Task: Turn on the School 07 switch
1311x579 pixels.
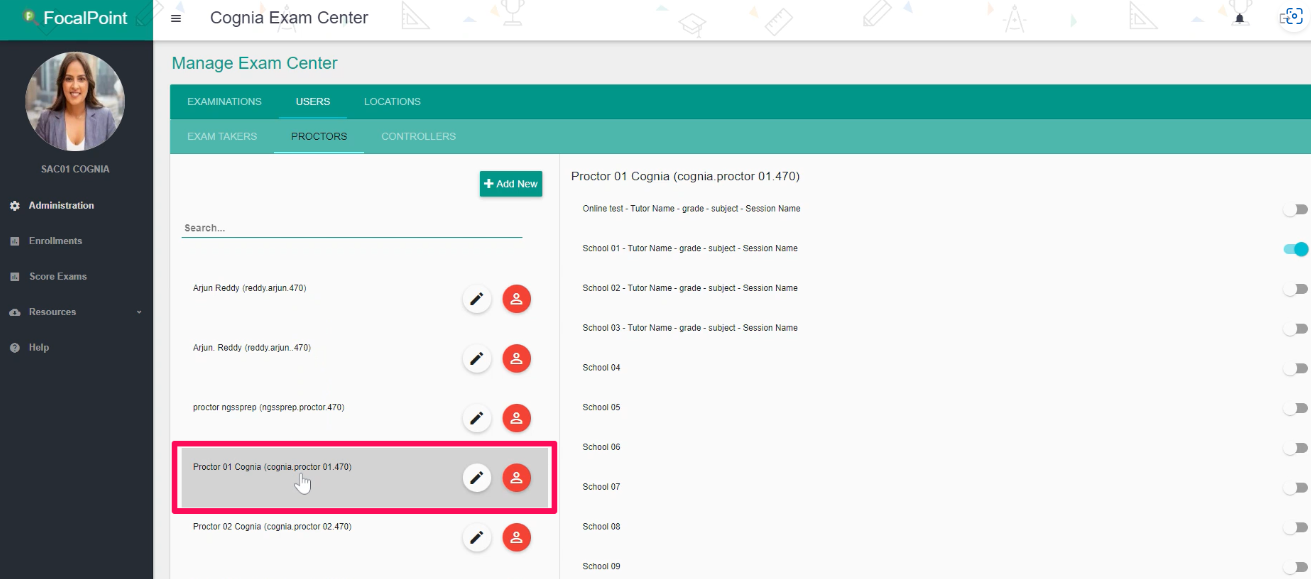Action: coord(1296,488)
